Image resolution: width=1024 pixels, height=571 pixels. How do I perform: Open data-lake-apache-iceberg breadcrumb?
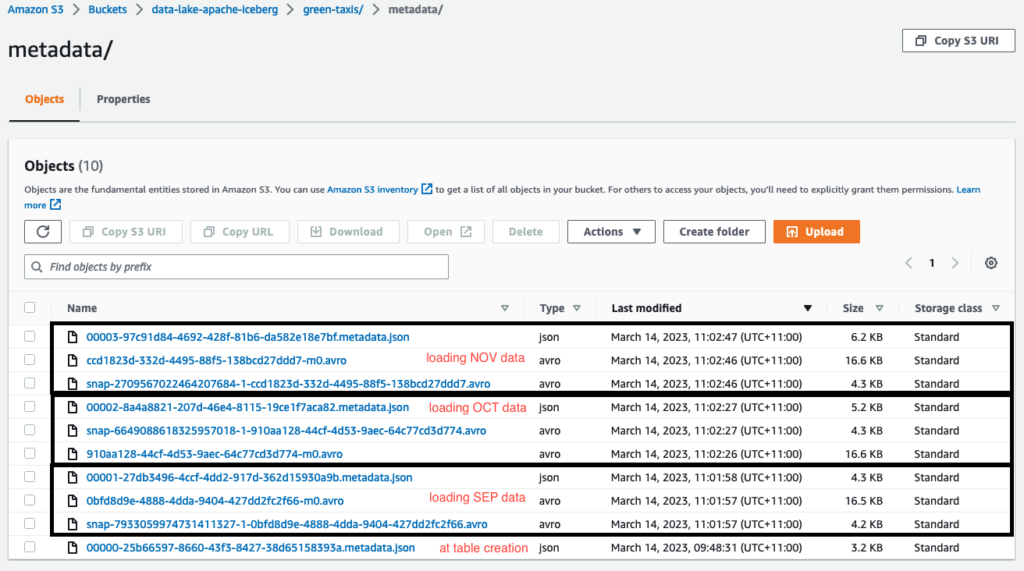(215, 10)
